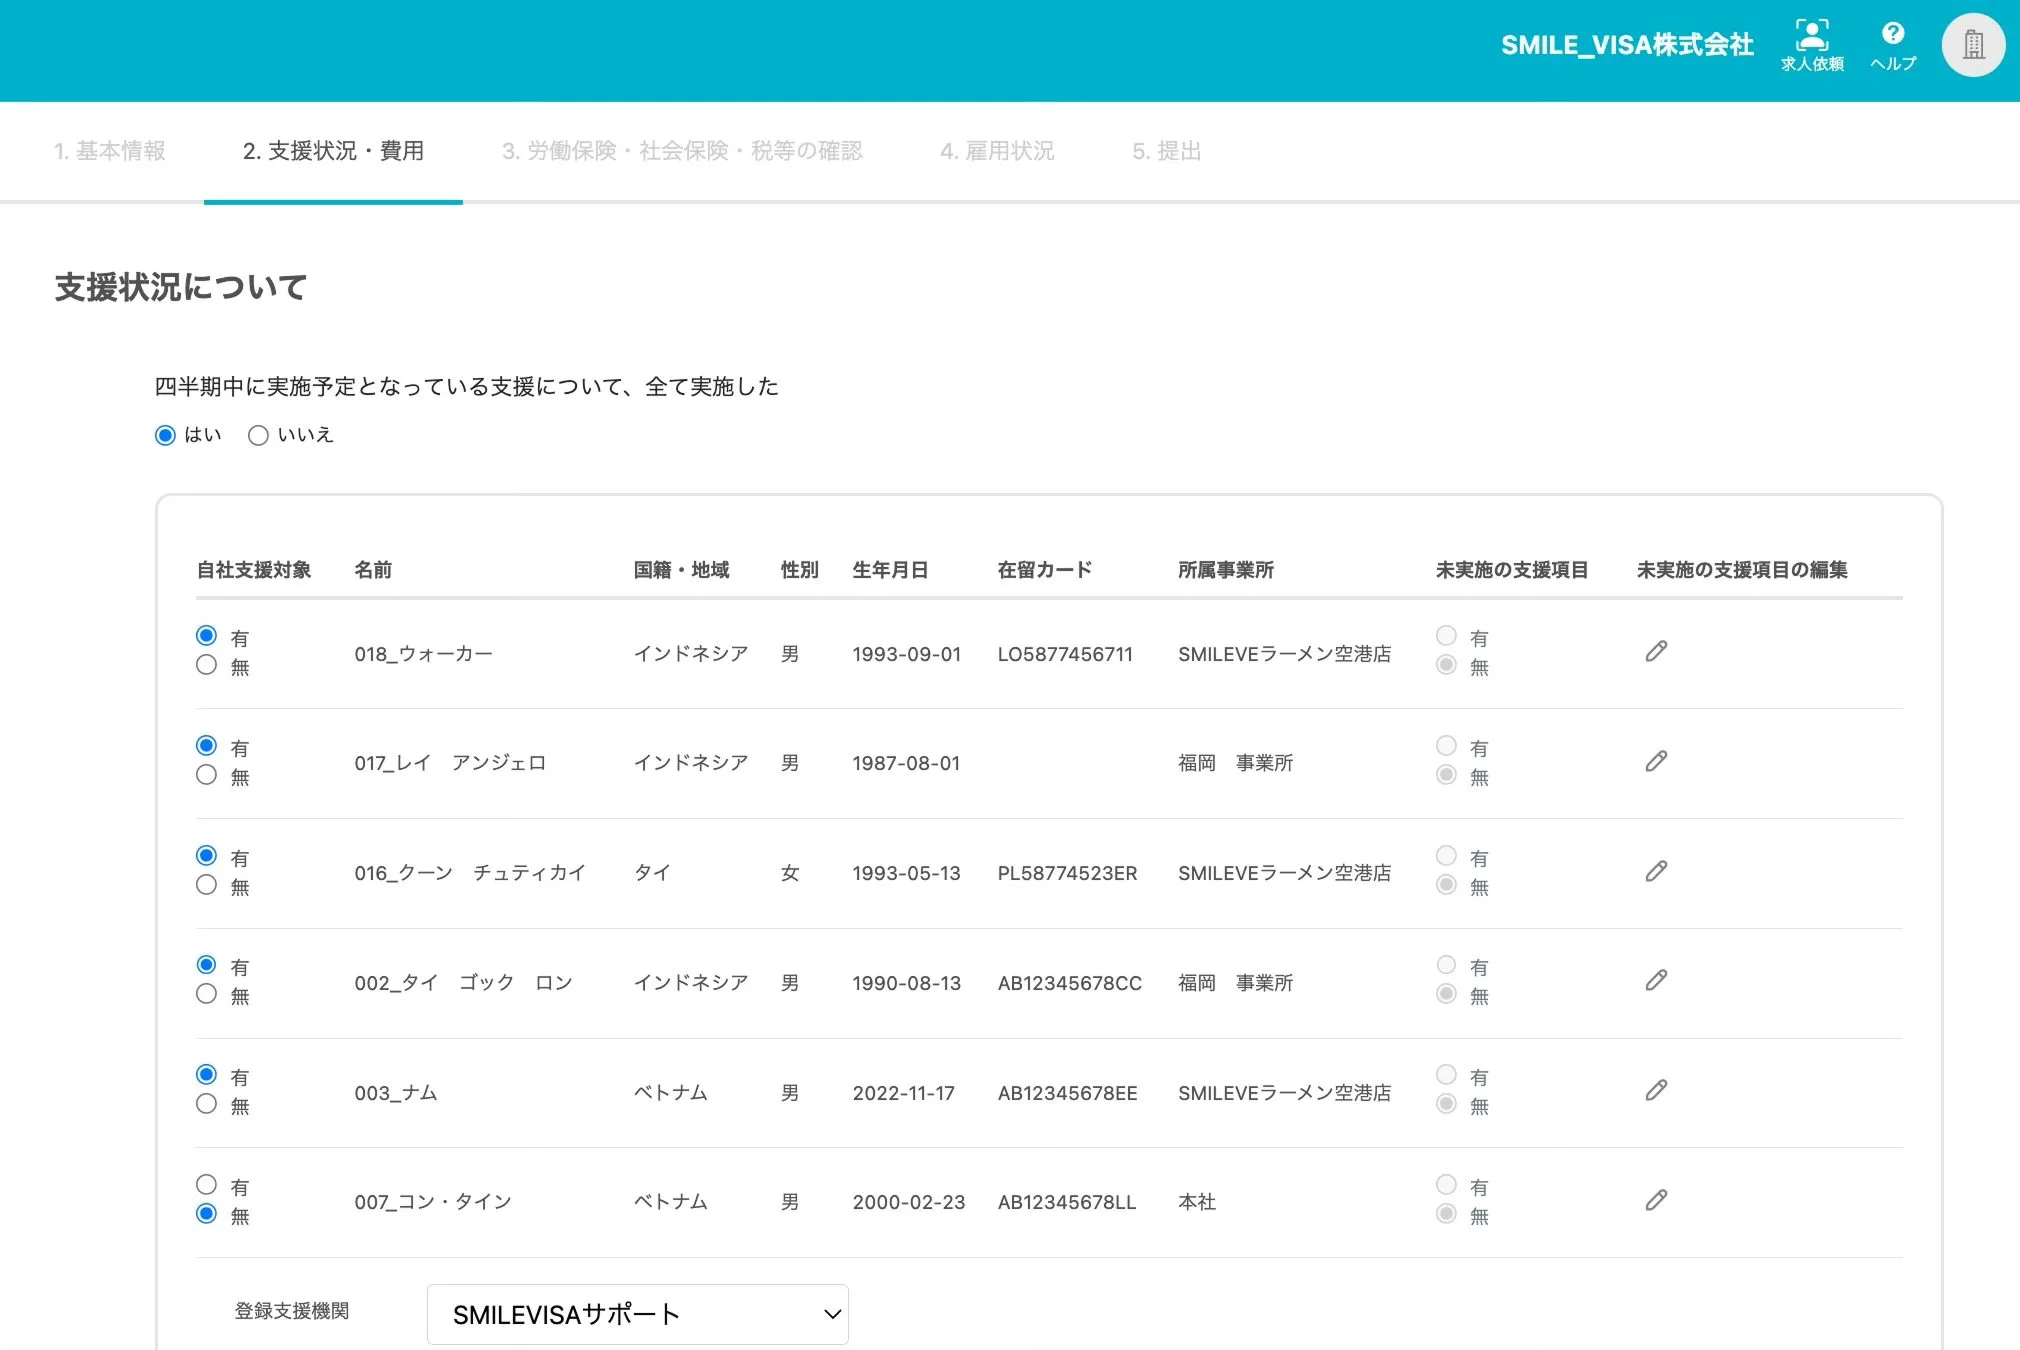Open the 登録支援機関 SMILEVISAサポート dropdown
The width and height of the screenshot is (2020, 1350).
pyautogui.click(x=637, y=1314)
